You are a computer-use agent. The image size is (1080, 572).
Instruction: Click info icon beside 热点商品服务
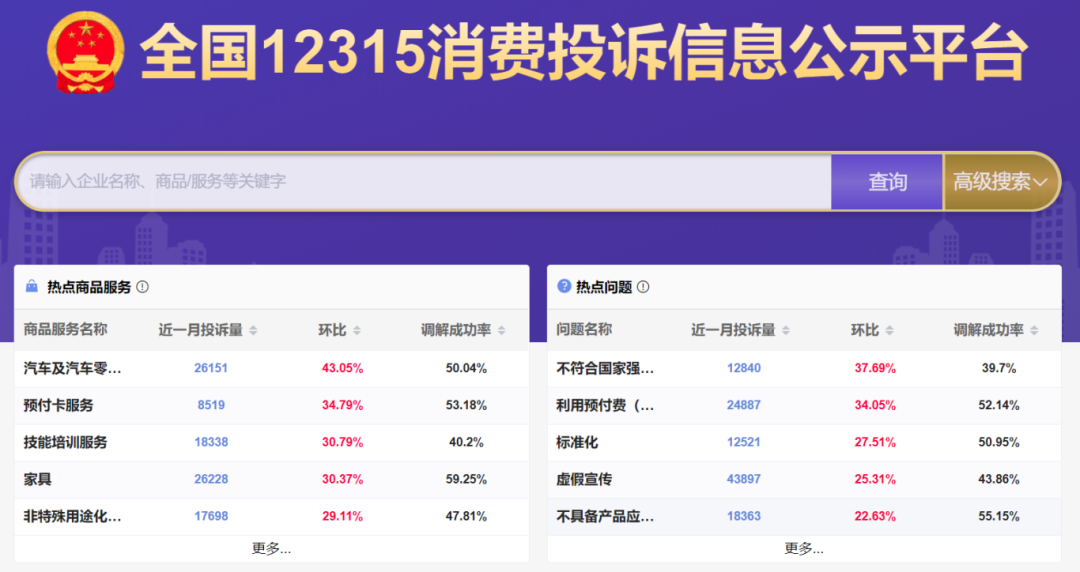[x=143, y=287]
